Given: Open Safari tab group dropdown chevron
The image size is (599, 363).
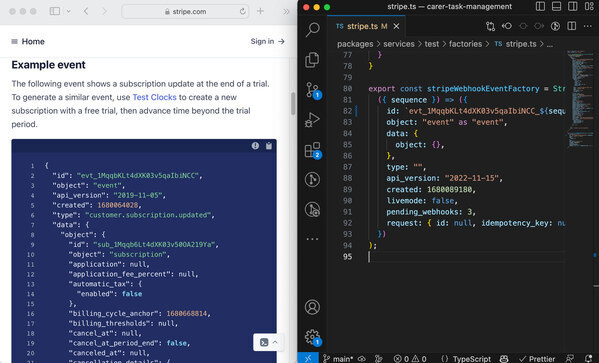Looking at the screenshot, I should click(68, 11).
